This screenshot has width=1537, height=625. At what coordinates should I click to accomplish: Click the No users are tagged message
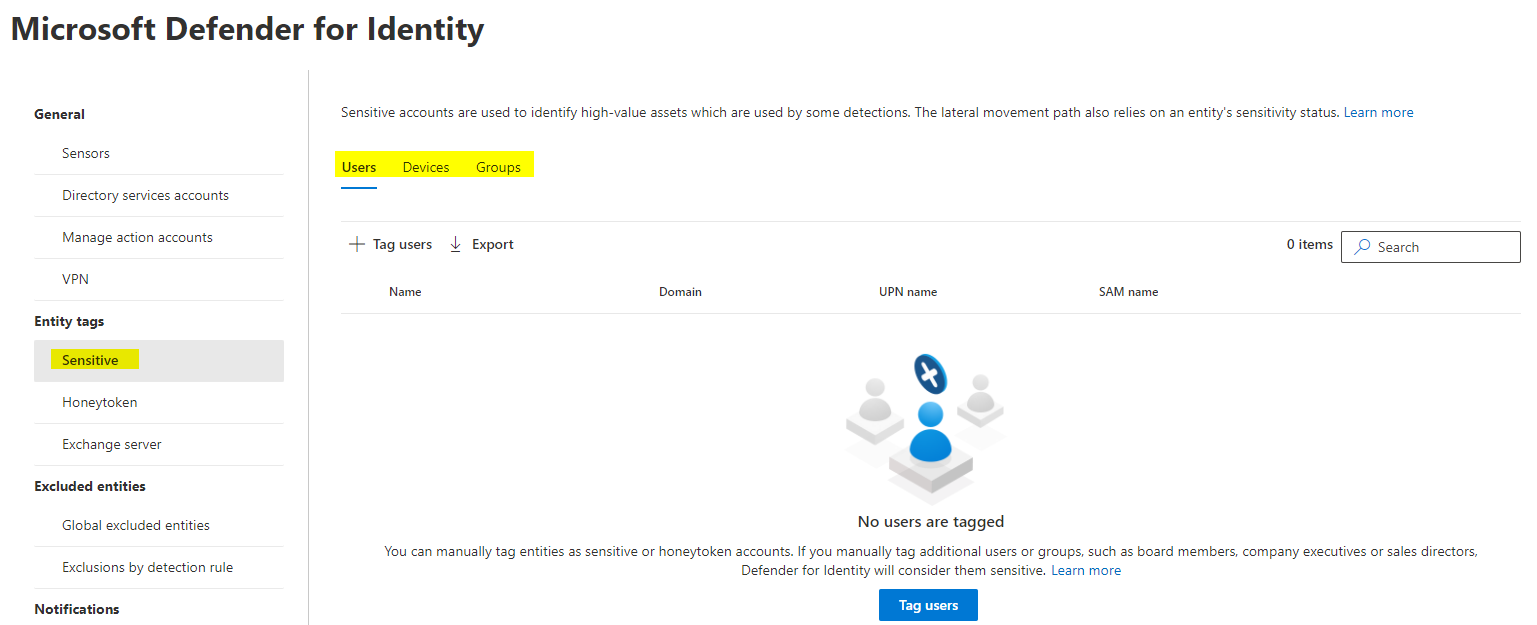click(931, 521)
